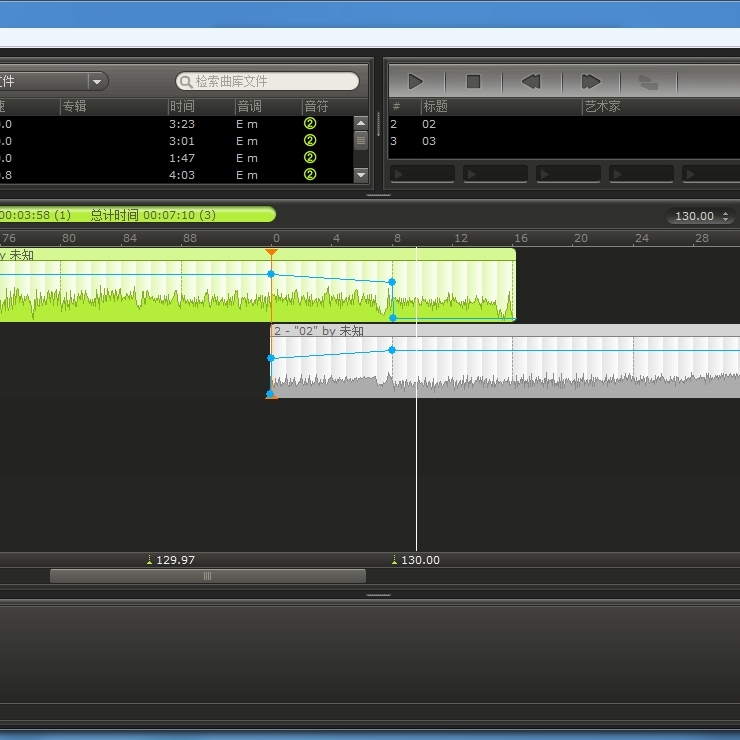740x740 pixels.
Task: Click the library list scroll-down arrow
Action: pyautogui.click(x=361, y=175)
